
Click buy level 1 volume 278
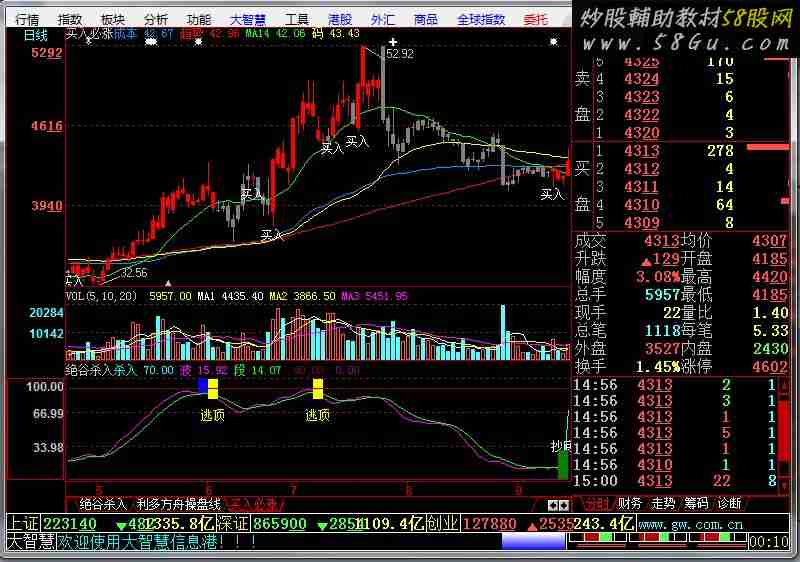720,151
